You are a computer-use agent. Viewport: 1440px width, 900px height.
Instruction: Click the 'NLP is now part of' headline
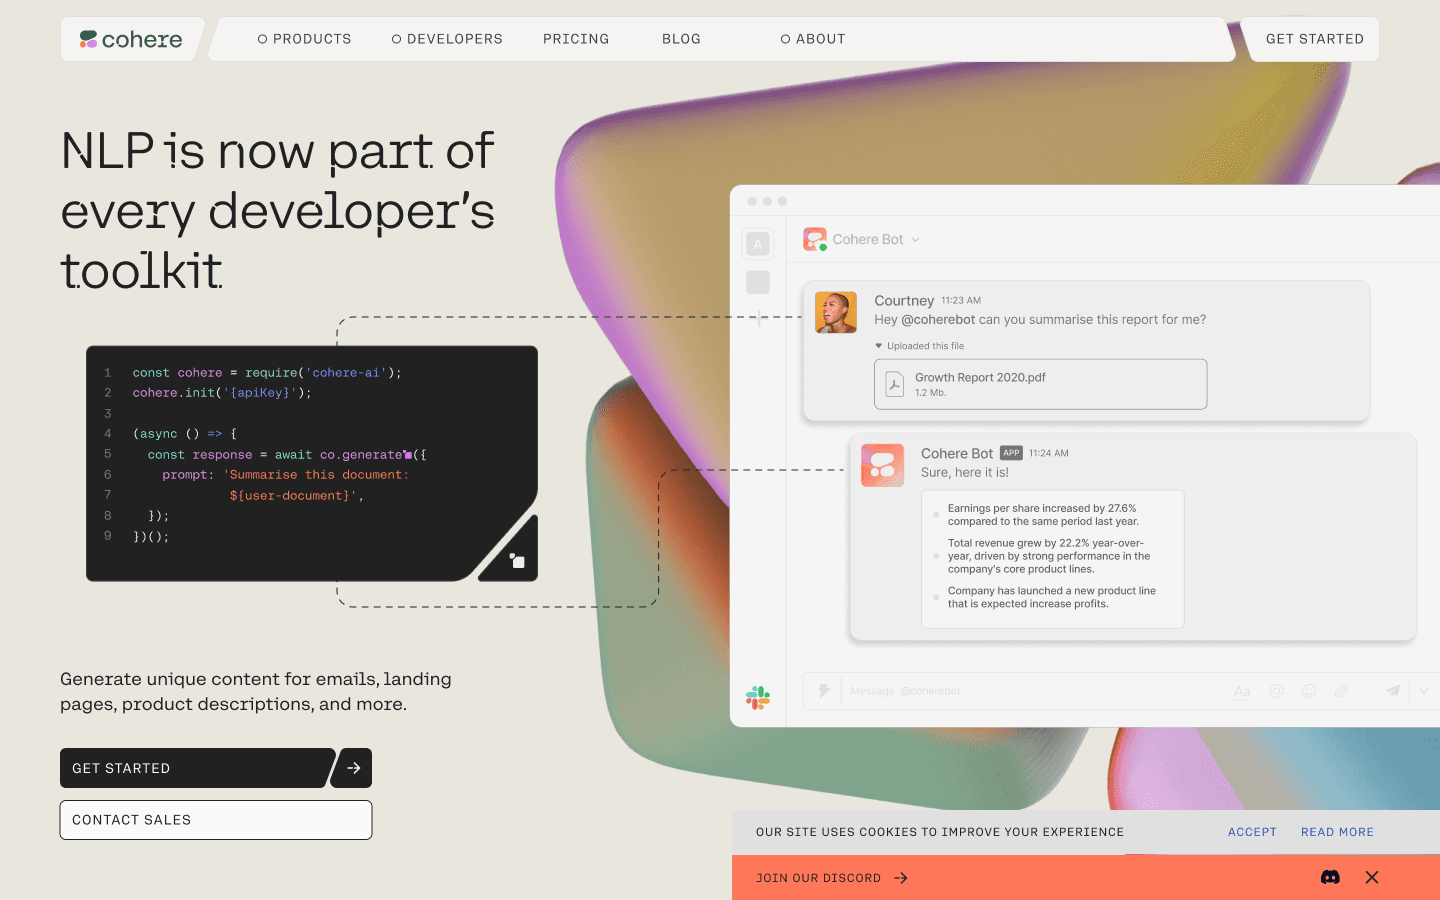[x=277, y=151]
